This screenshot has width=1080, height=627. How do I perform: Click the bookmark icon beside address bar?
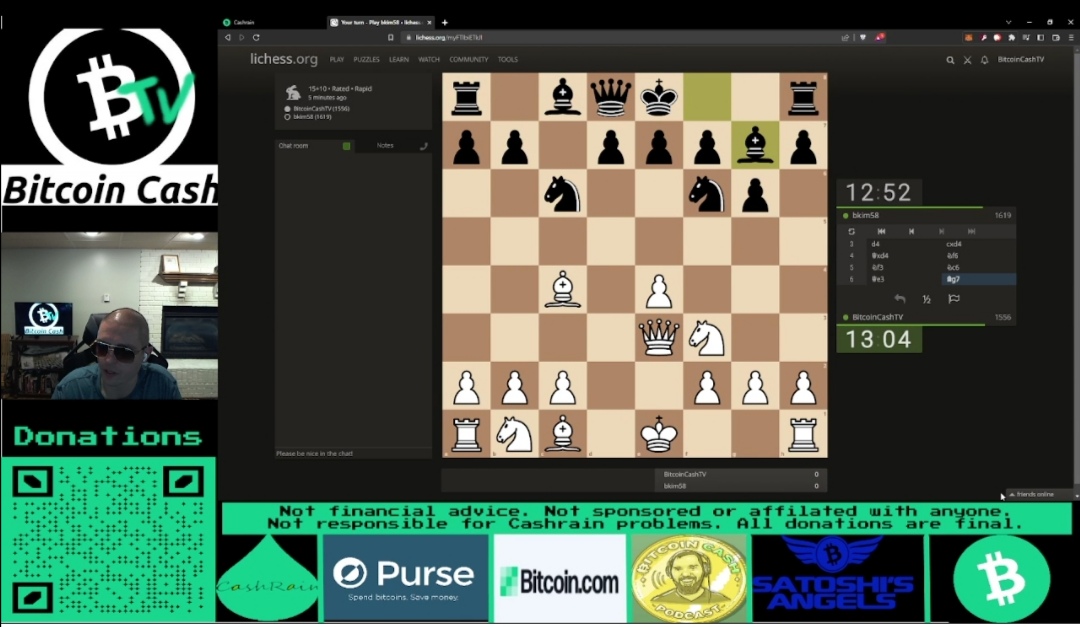[391, 38]
